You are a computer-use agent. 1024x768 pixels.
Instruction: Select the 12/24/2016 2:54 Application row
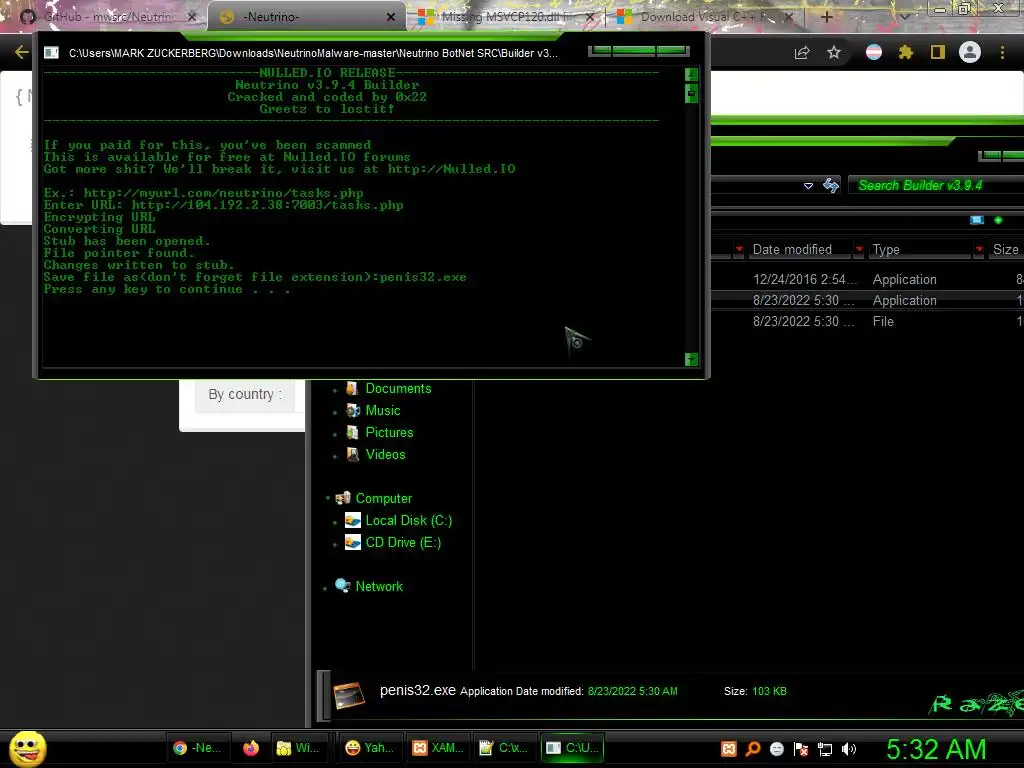(x=867, y=280)
